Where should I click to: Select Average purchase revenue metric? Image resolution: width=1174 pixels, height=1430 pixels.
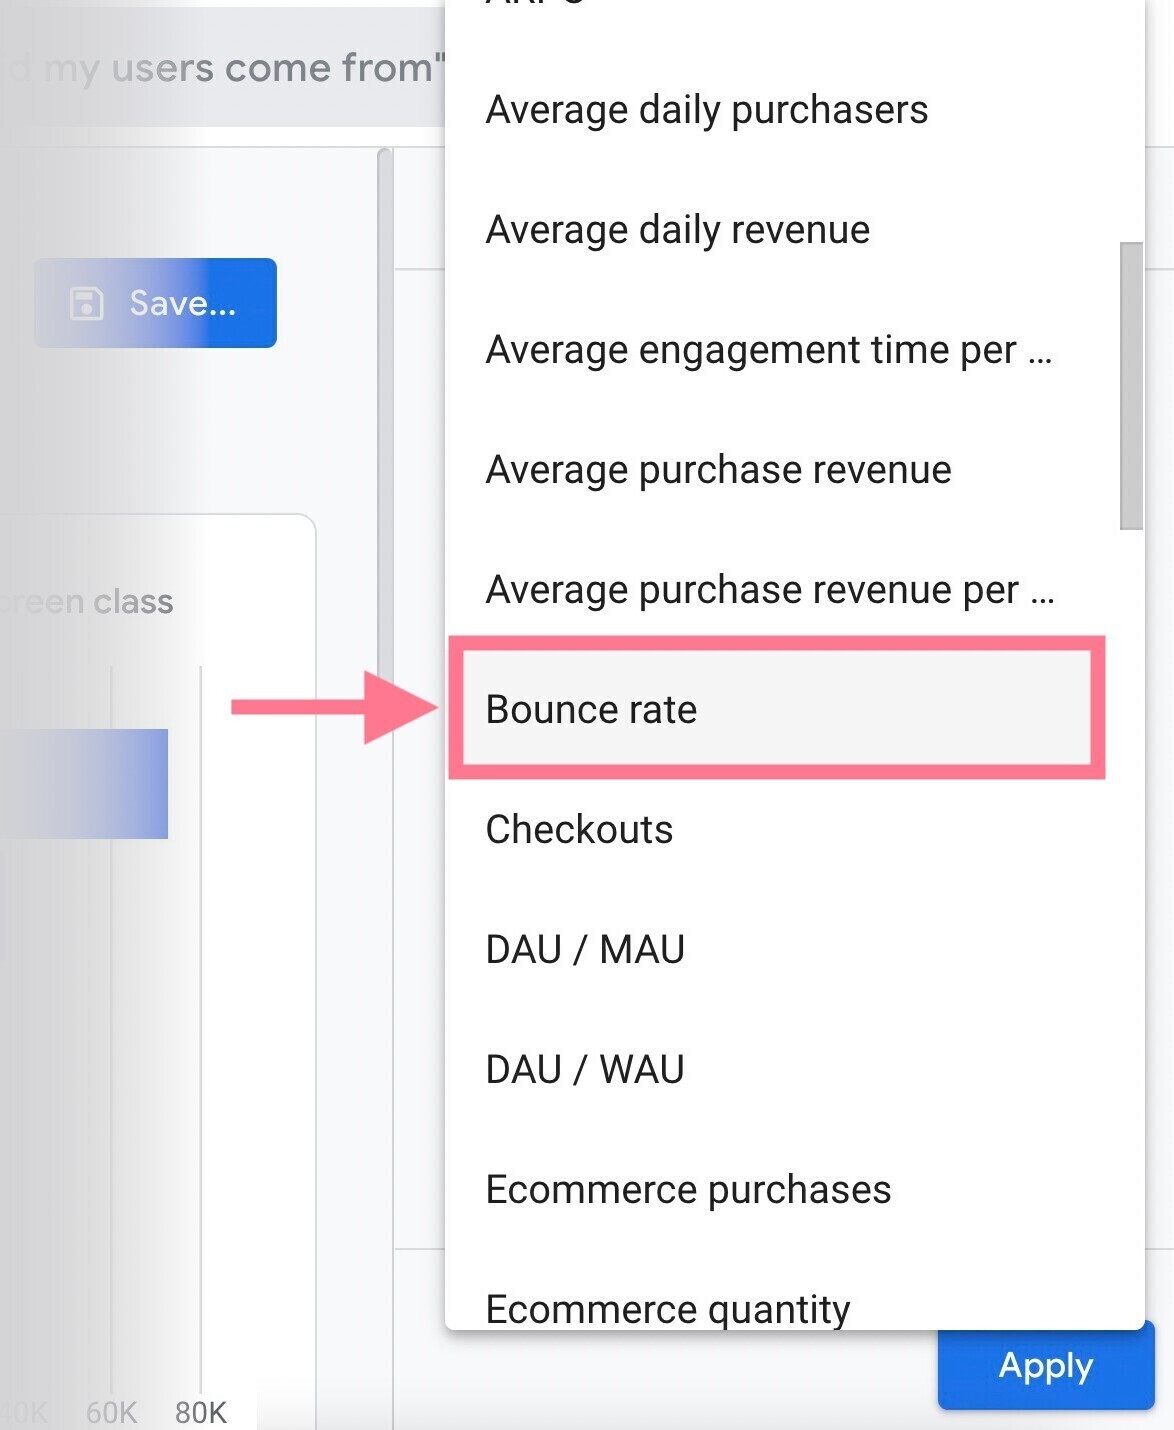pos(717,470)
